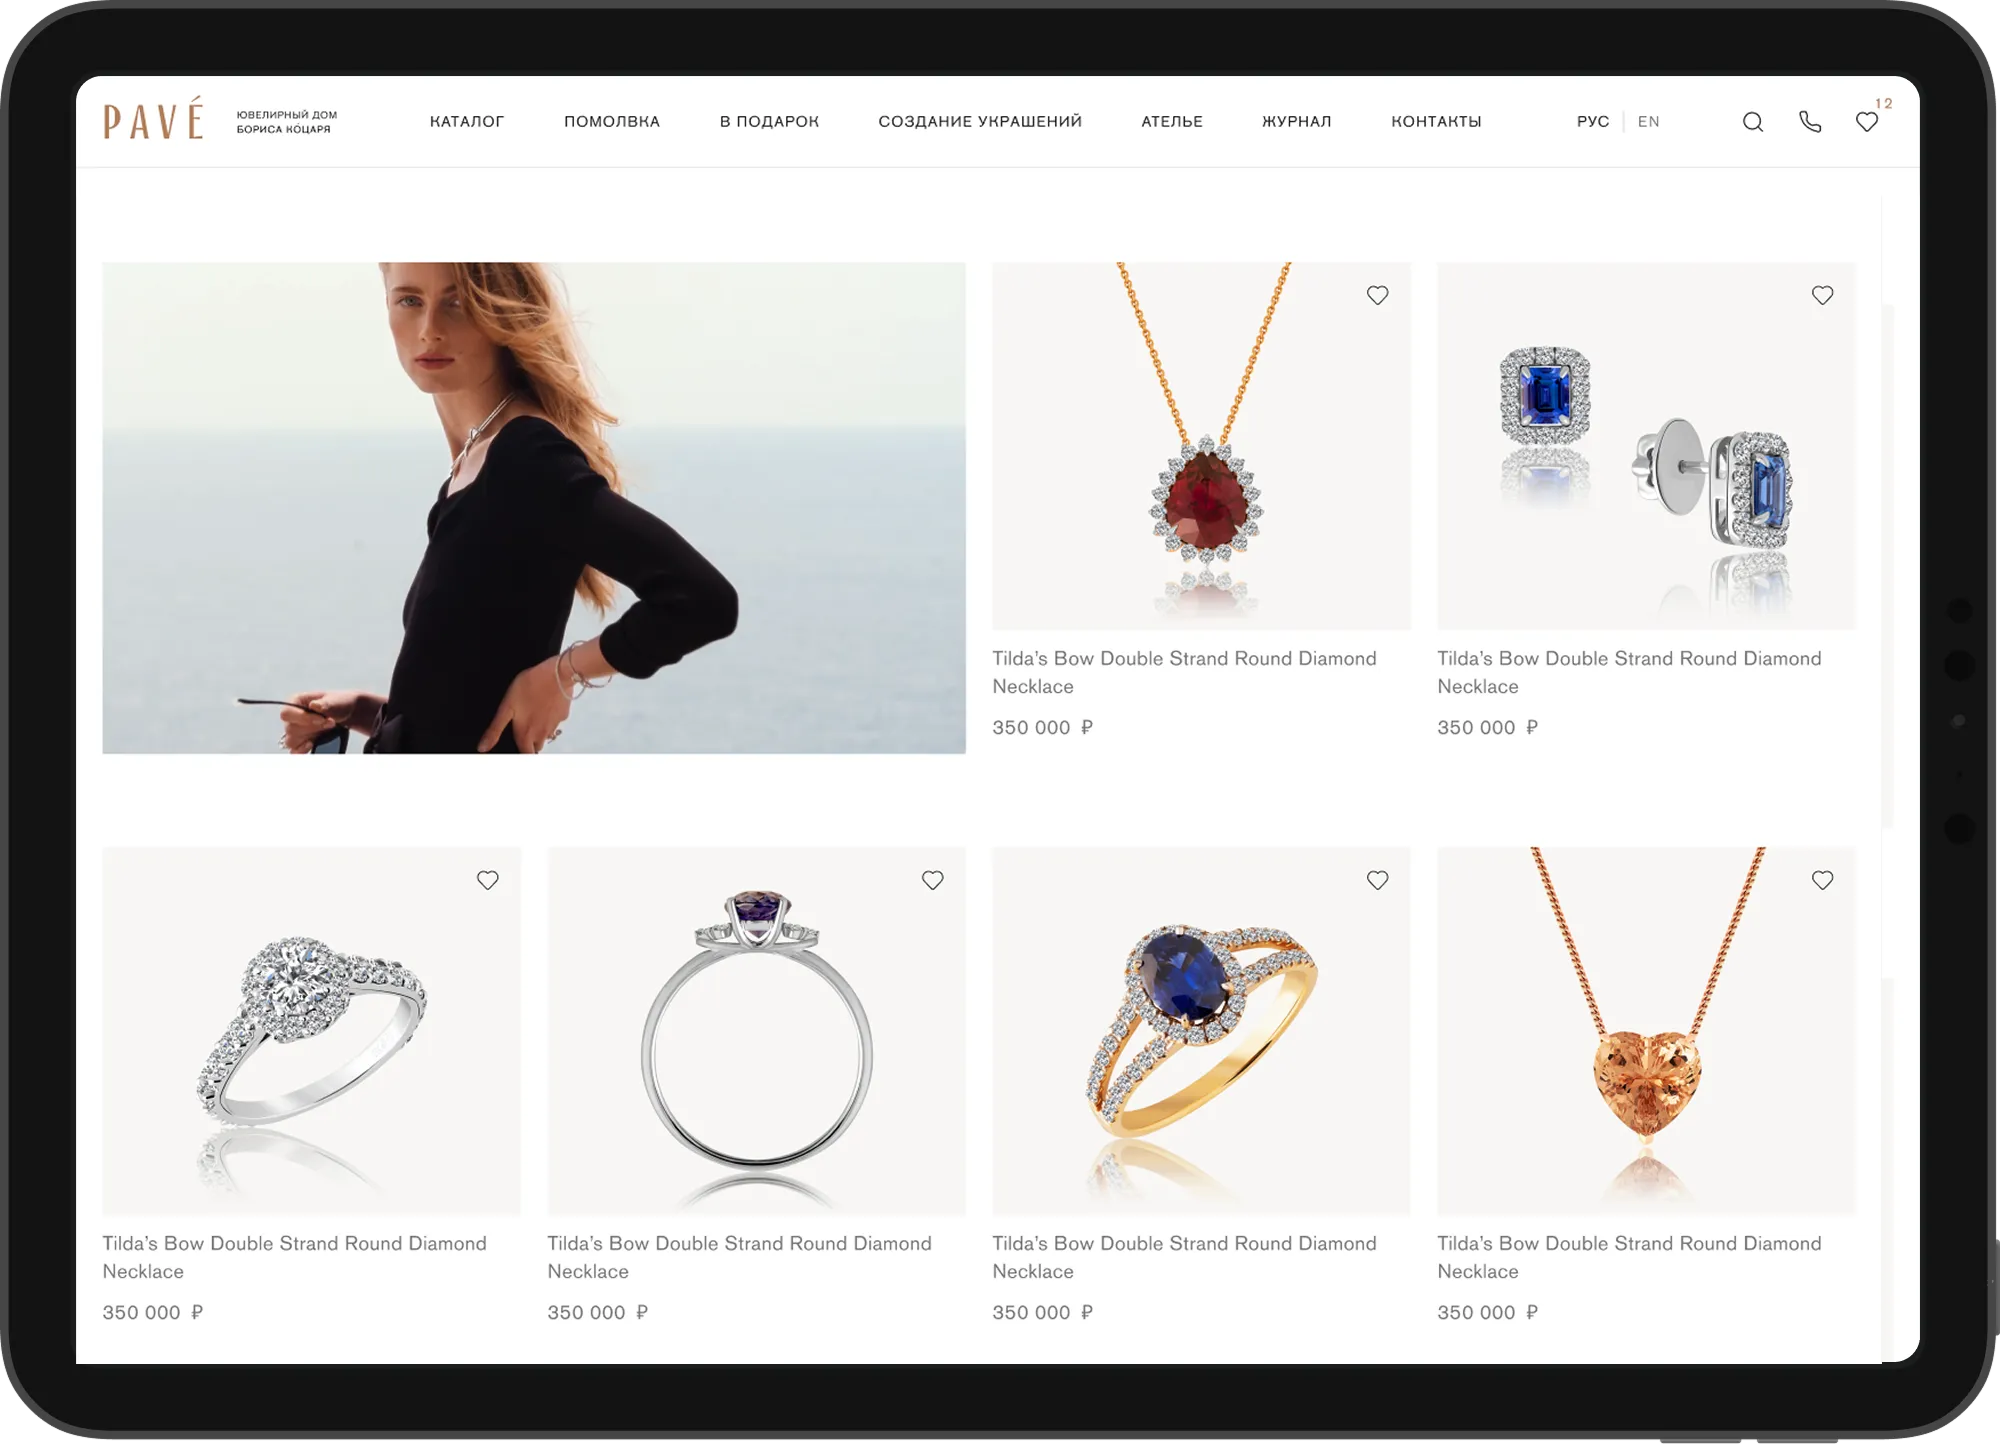Viewport: 2000px width, 1444px height.
Task: Click the phone call icon
Action: coord(1810,122)
